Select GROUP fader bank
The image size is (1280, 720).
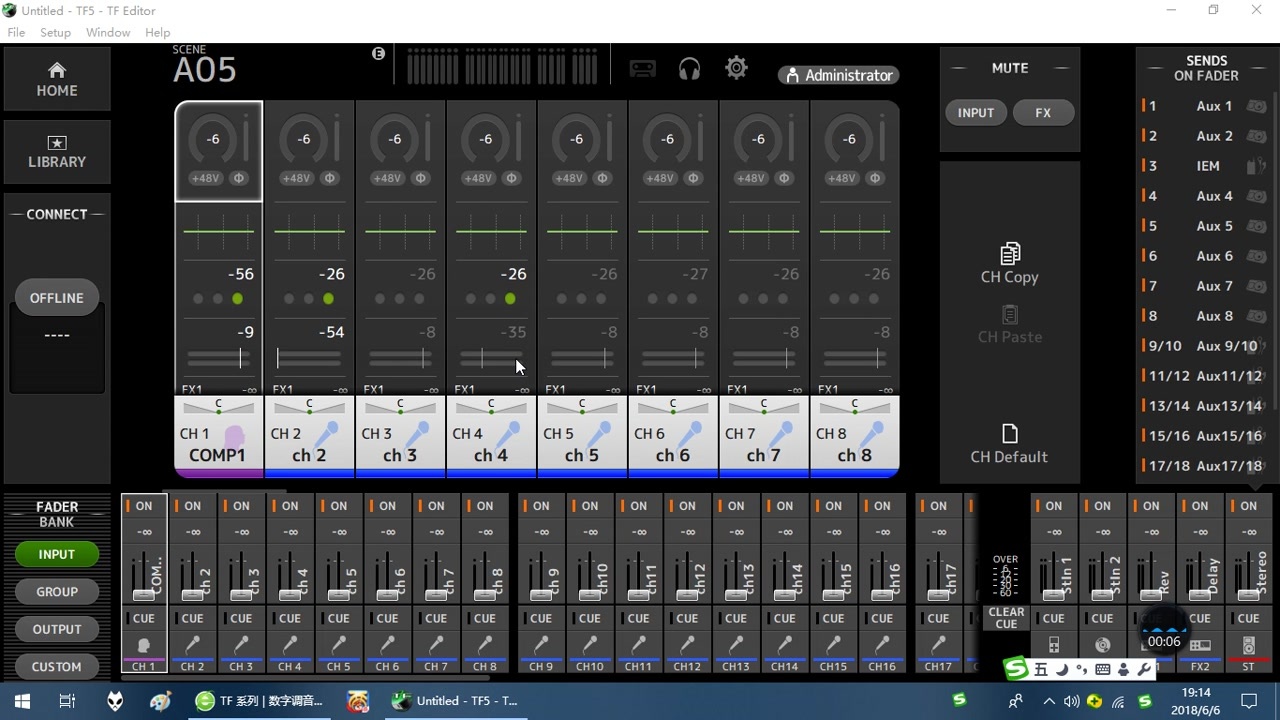[57, 592]
